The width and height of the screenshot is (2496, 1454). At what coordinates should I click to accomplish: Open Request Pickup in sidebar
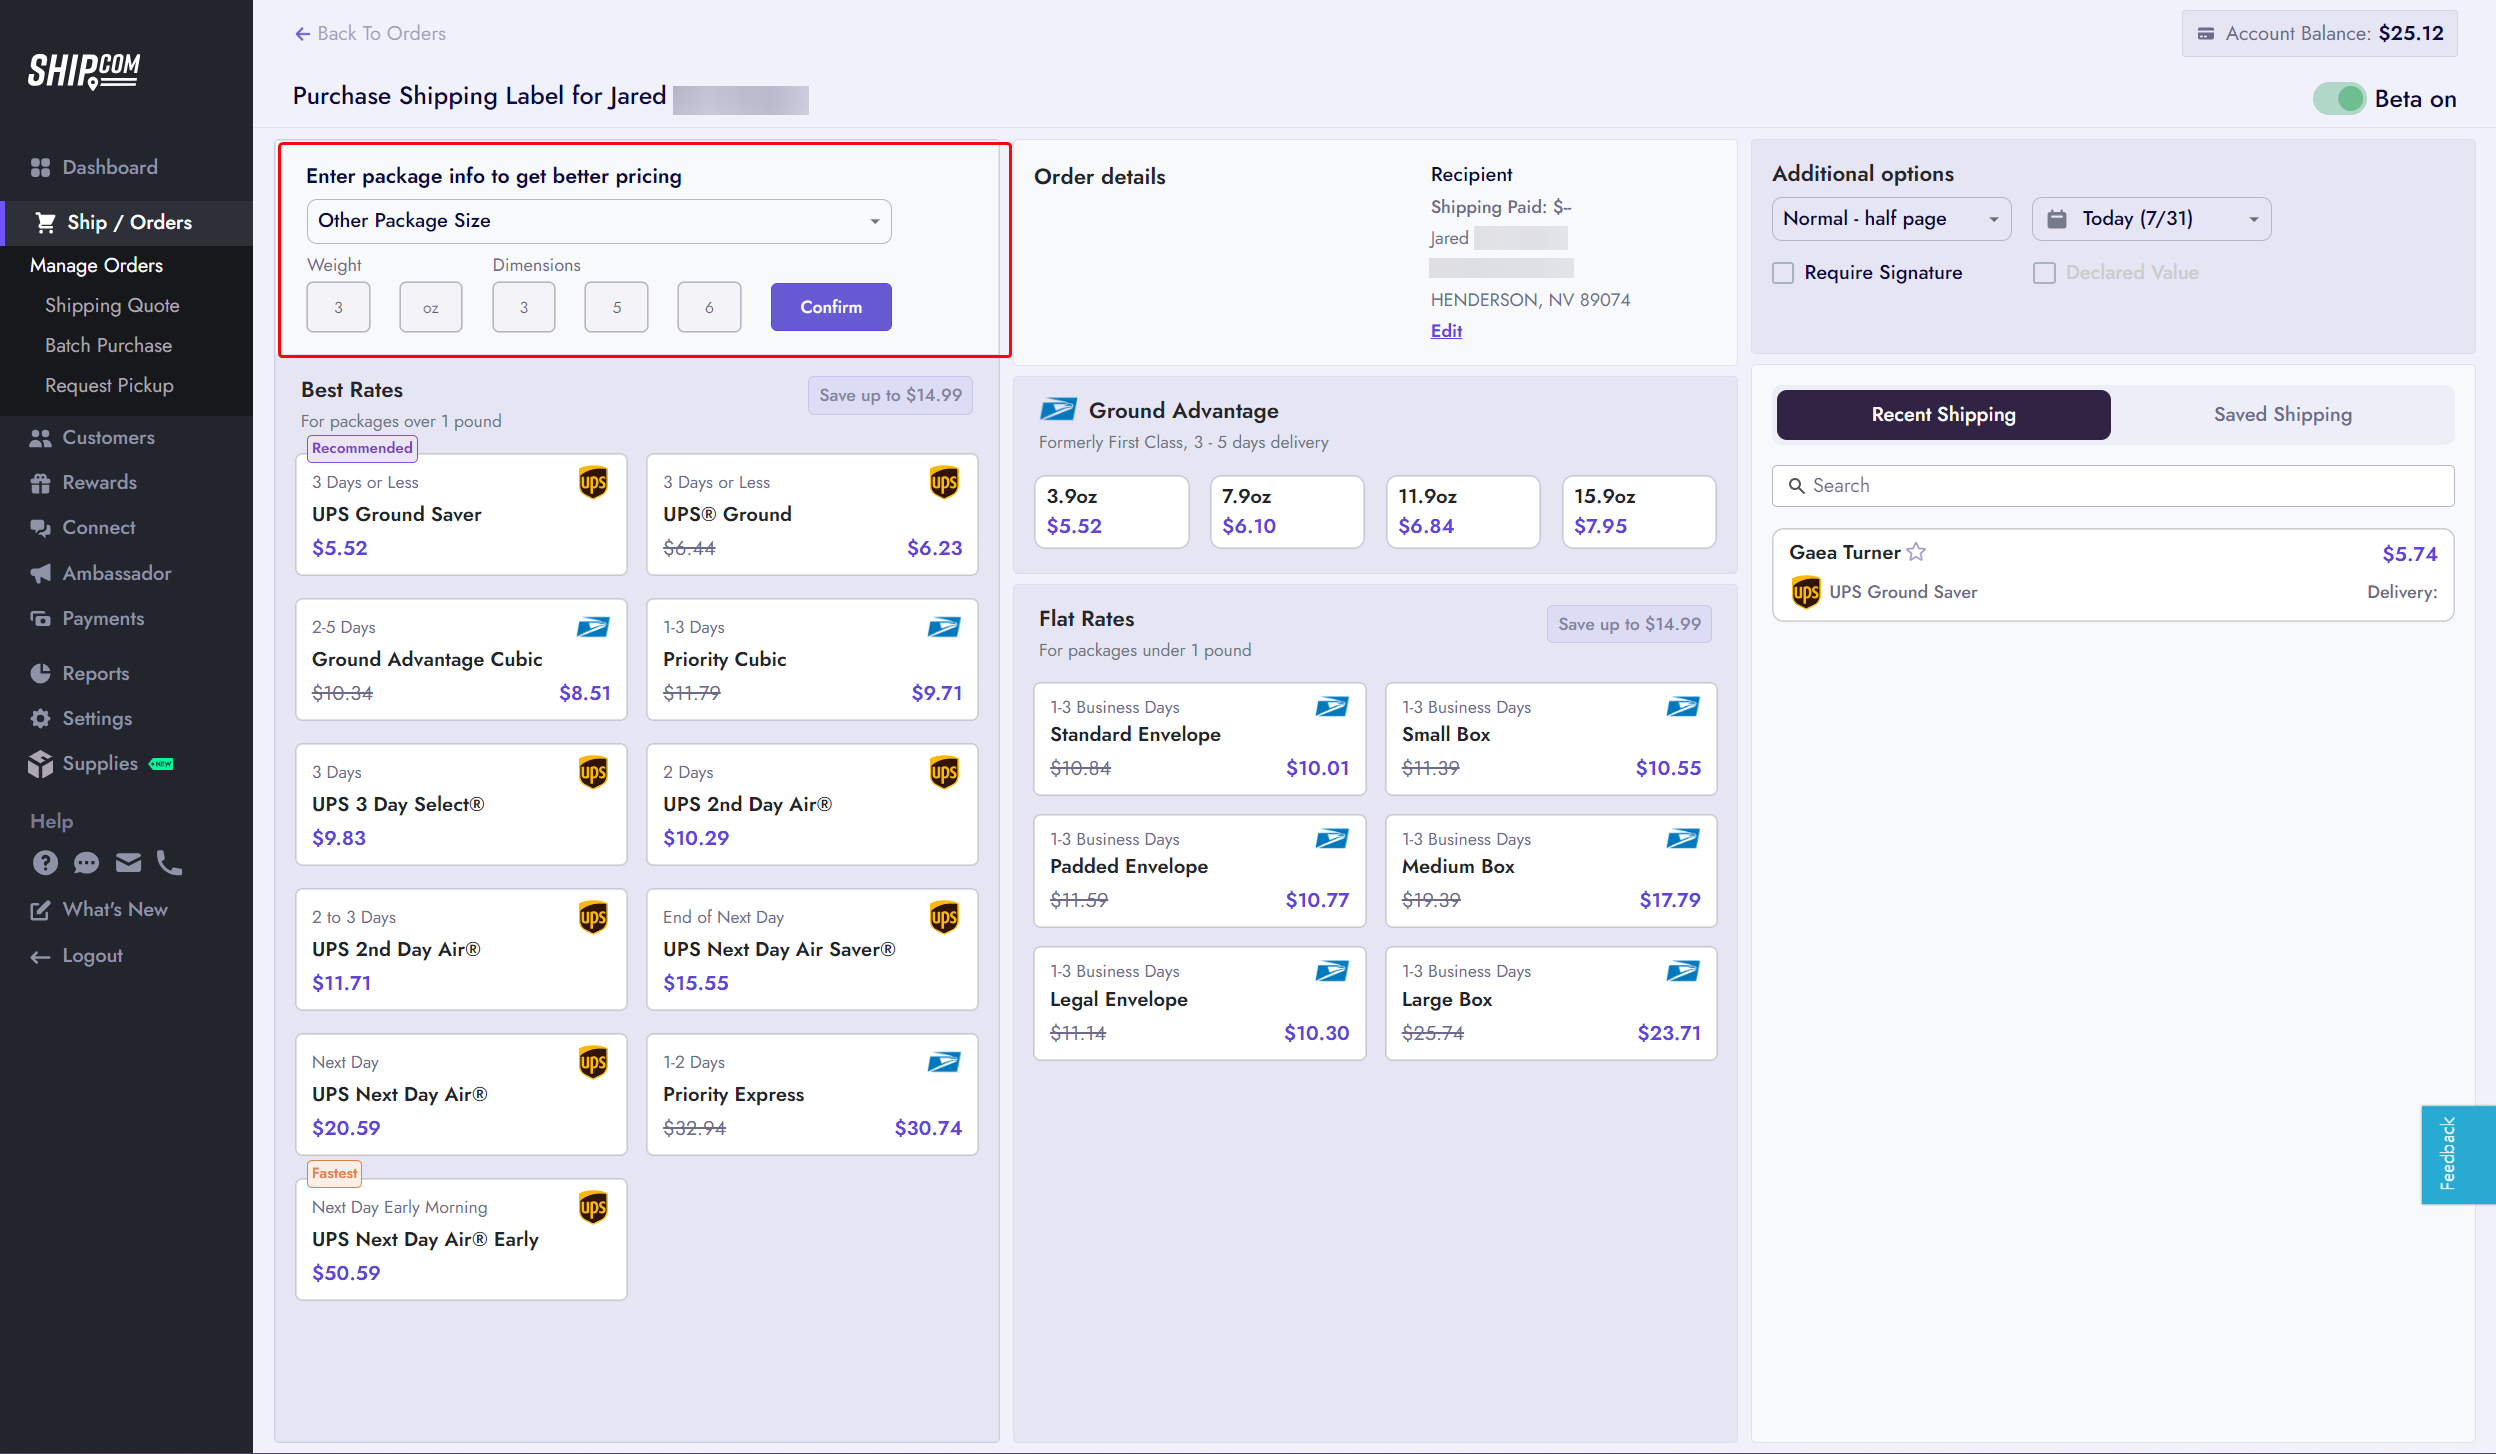pyautogui.click(x=109, y=385)
